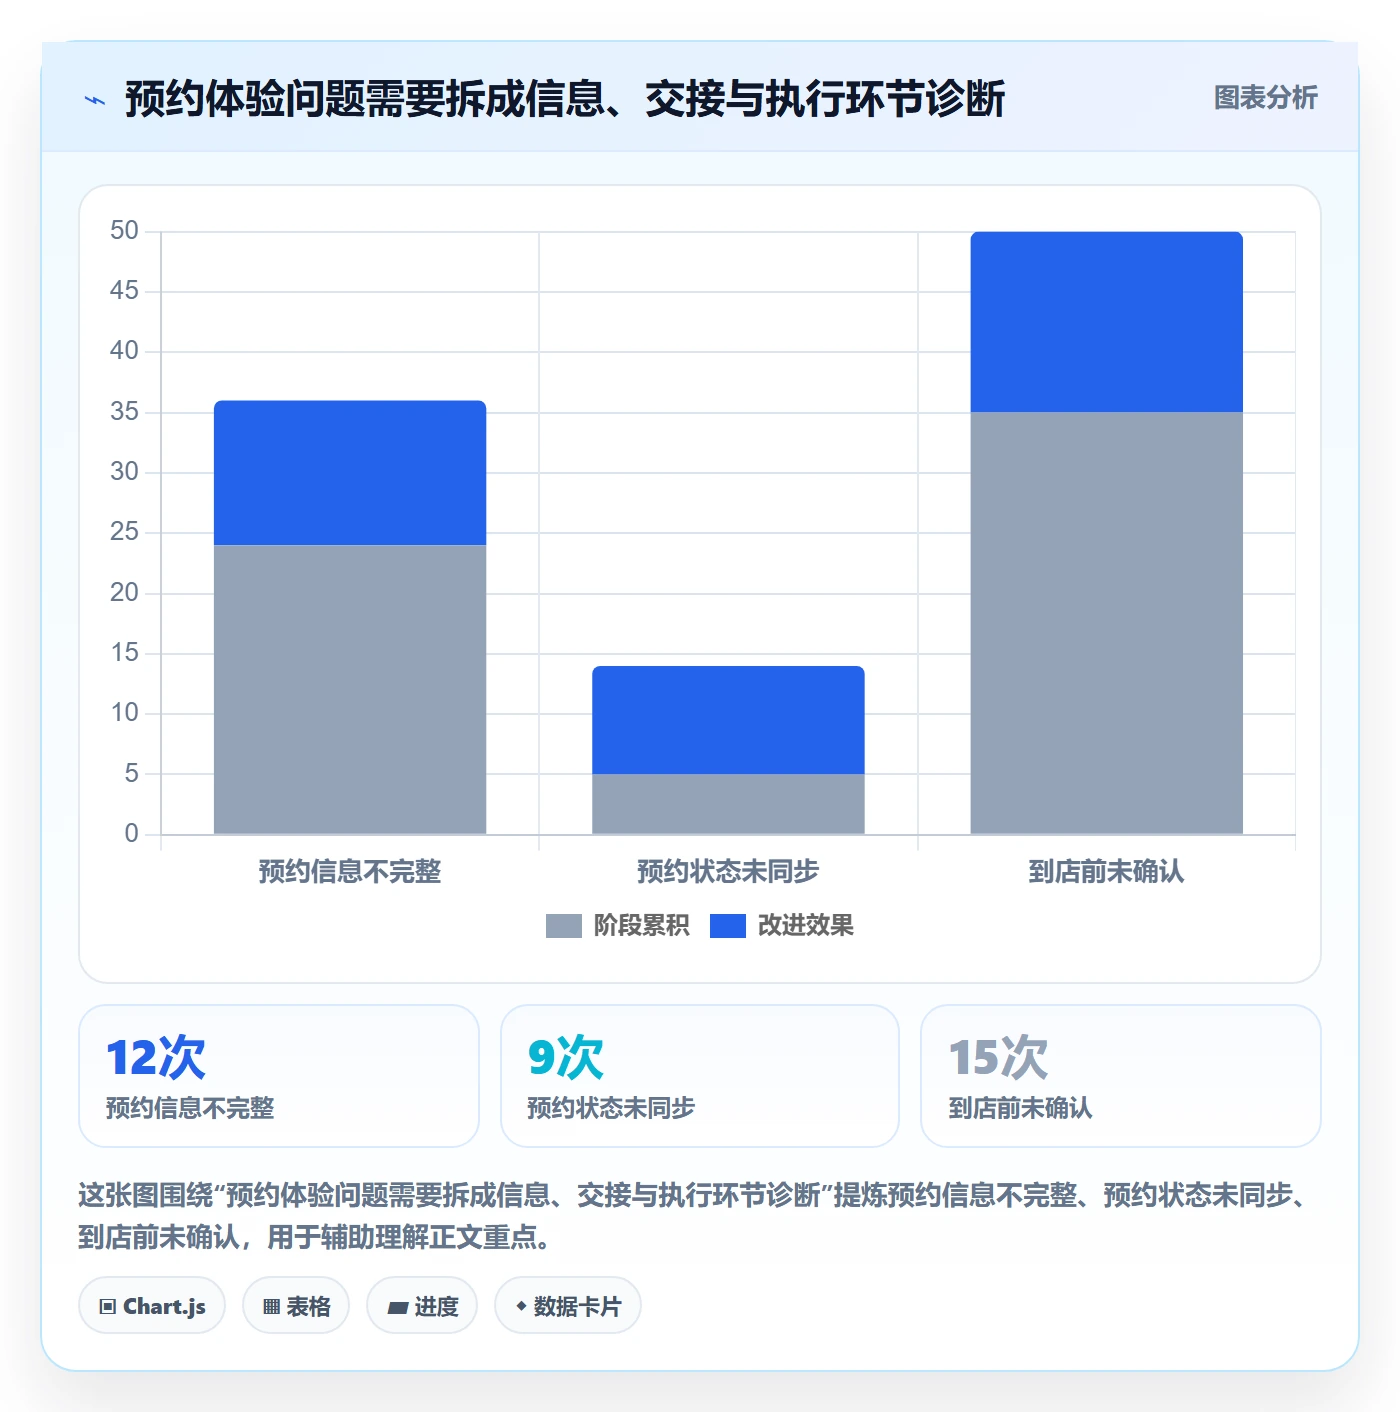Click the y-axis value 35
The width and height of the screenshot is (1400, 1412).
pos(124,412)
